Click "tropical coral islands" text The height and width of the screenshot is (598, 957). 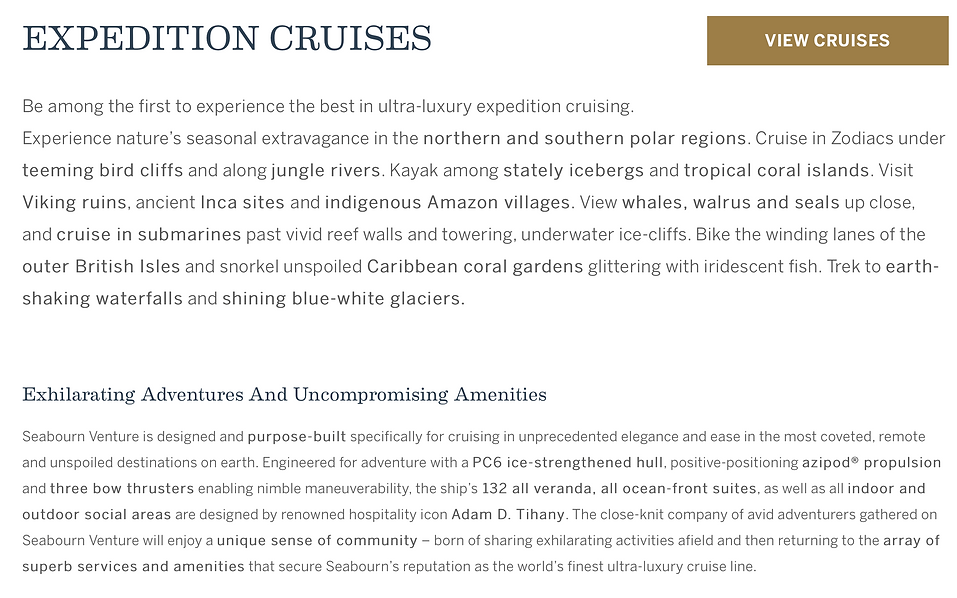coord(776,170)
